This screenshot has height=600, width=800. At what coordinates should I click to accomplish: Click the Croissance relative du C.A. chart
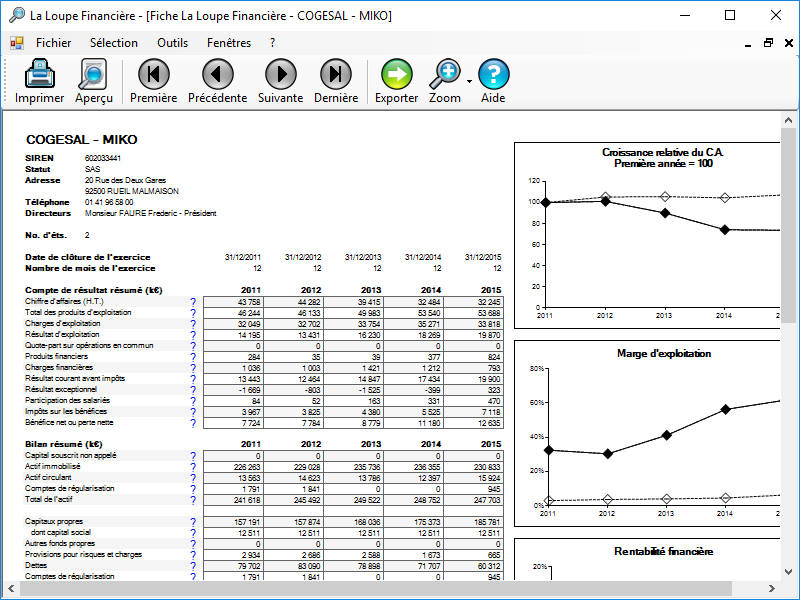[647, 236]
